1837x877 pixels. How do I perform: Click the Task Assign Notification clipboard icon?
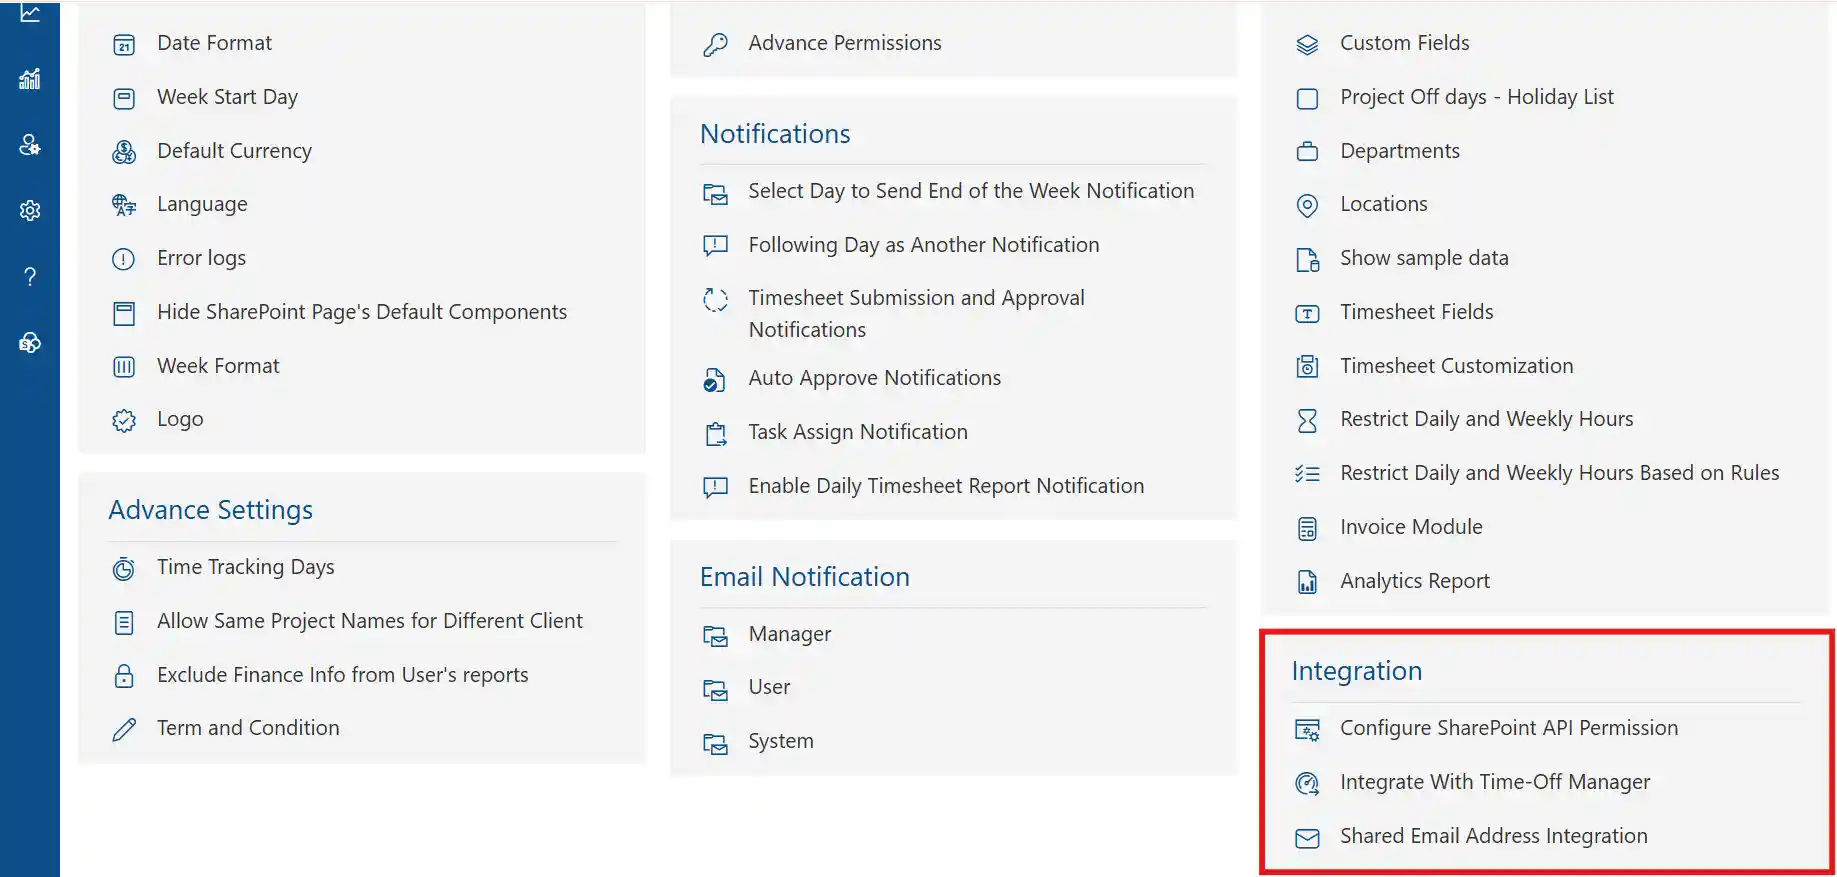tap(716, 433)
